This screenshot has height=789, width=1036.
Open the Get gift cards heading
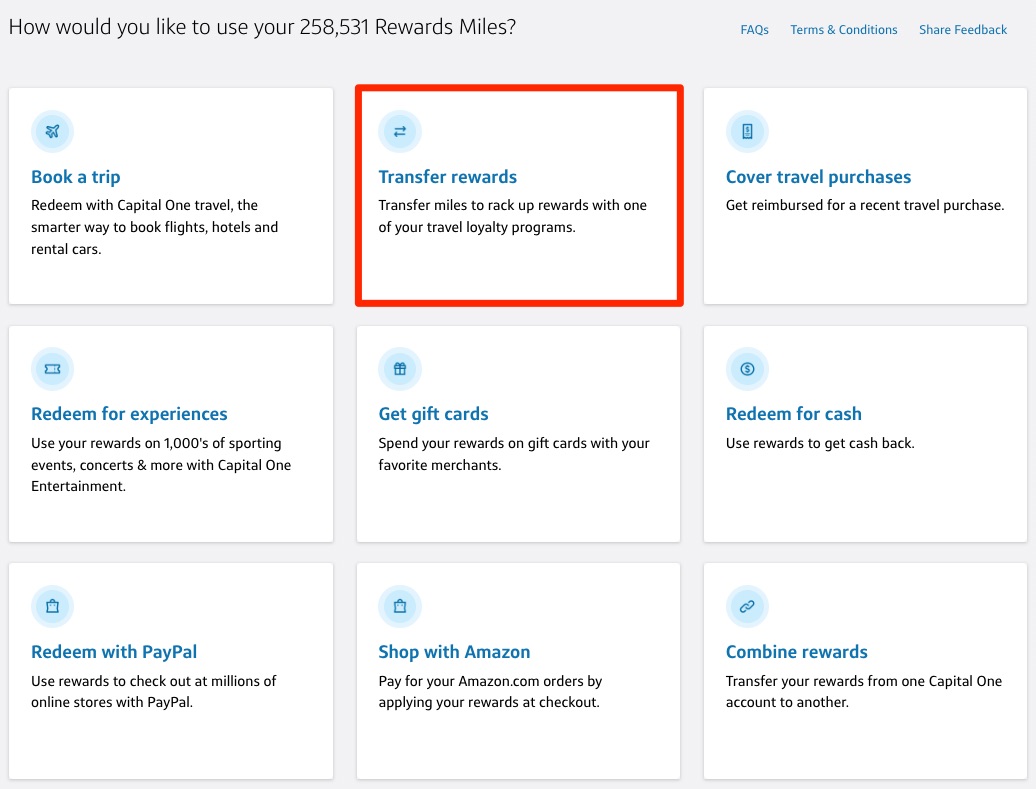[433, 414]
